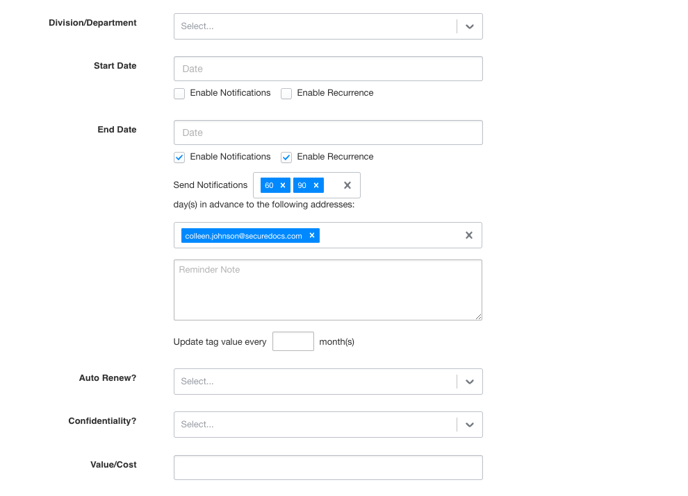Image resolution: width=688 pixels, height=496 pixels.
Task: Open the Auto Renew? dropdown
Action: click(328, 381)
